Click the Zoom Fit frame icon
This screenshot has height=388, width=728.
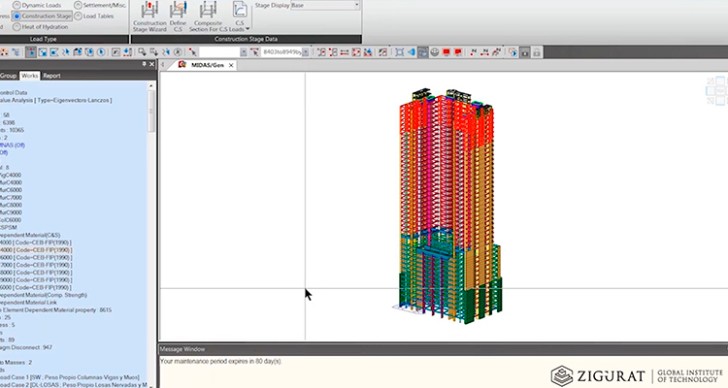click(x=399, y=52)
